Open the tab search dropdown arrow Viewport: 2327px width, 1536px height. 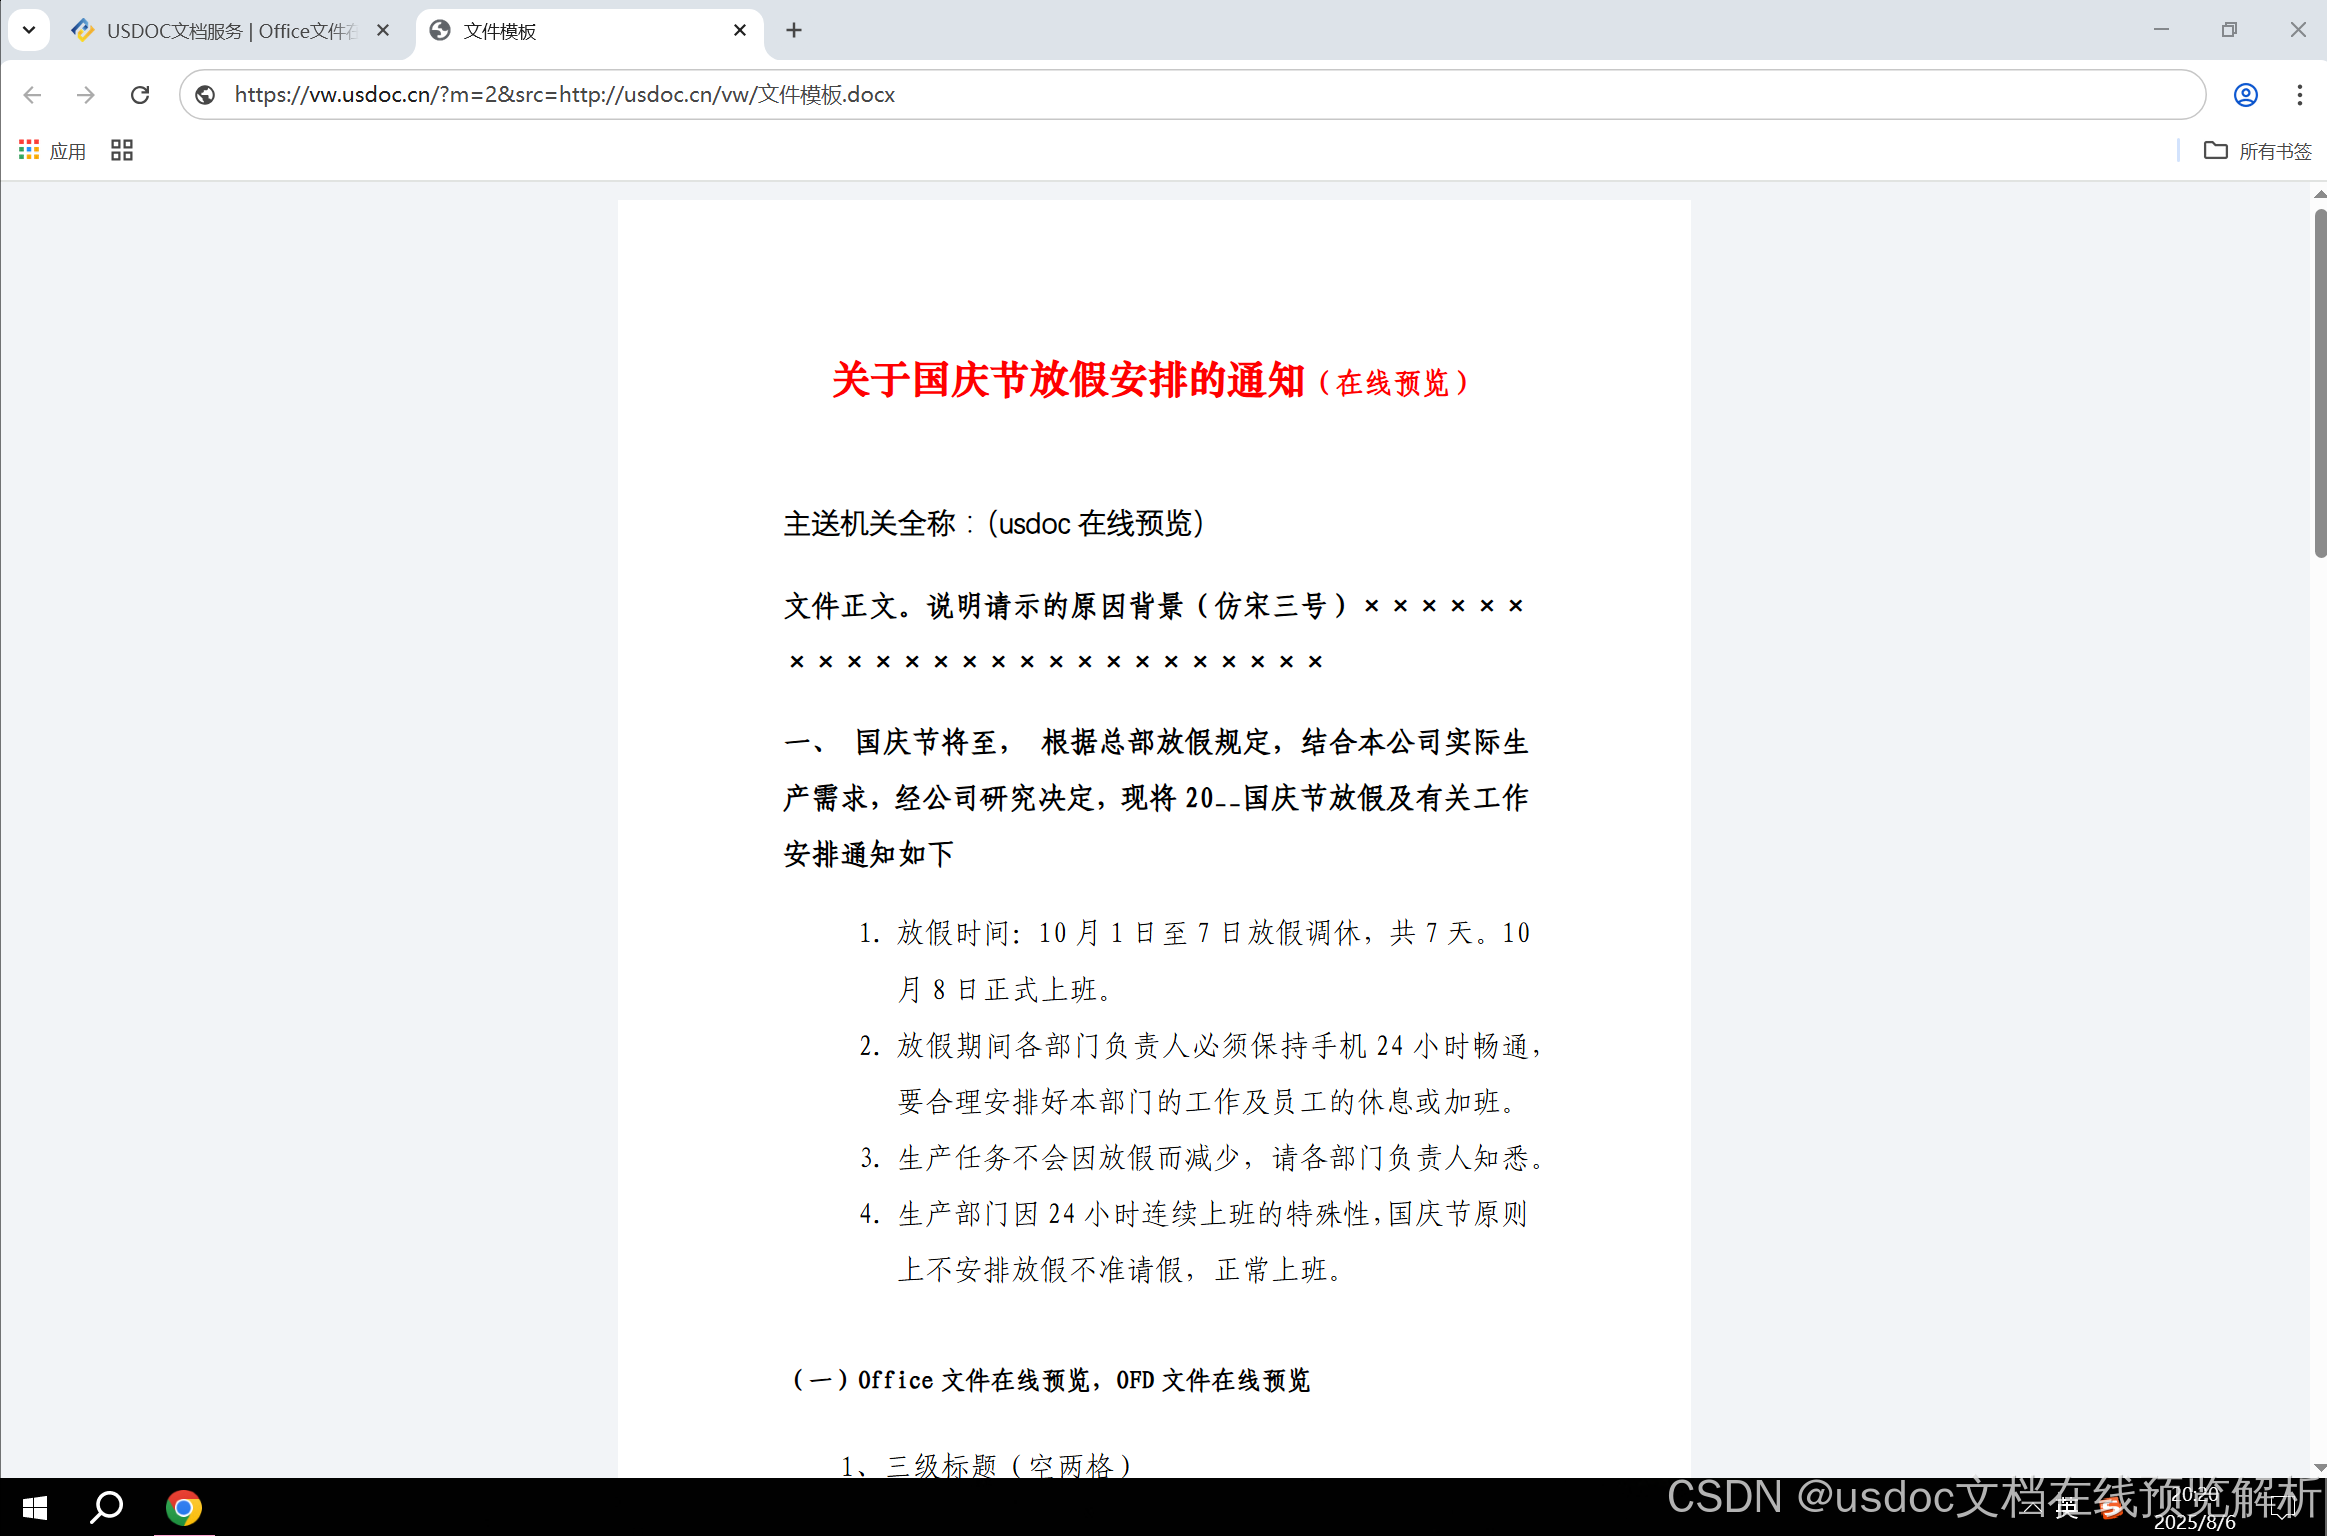pyautogui.click(x=28, y=30)
